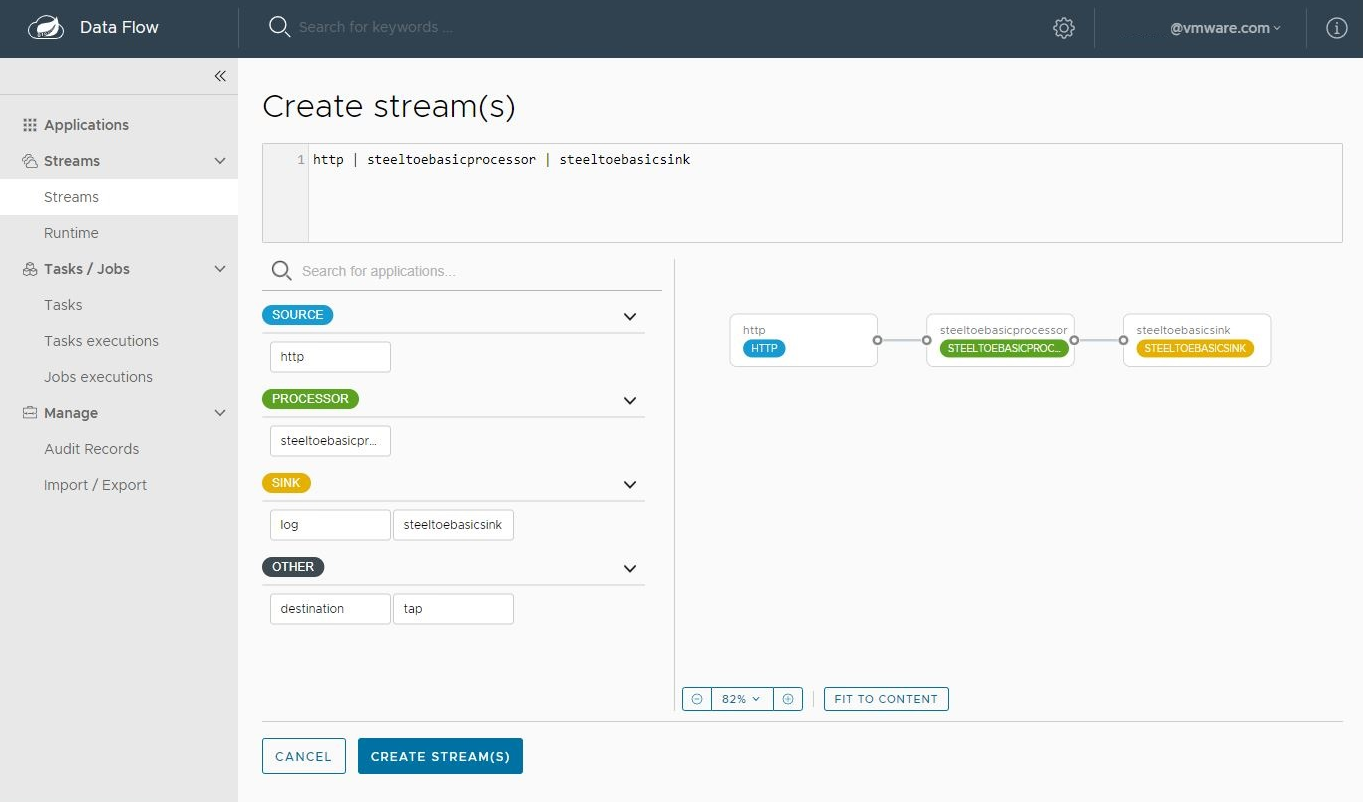Click the zoom out minus control
This screenshot has height=802, width=1363.
click(697, 698)
